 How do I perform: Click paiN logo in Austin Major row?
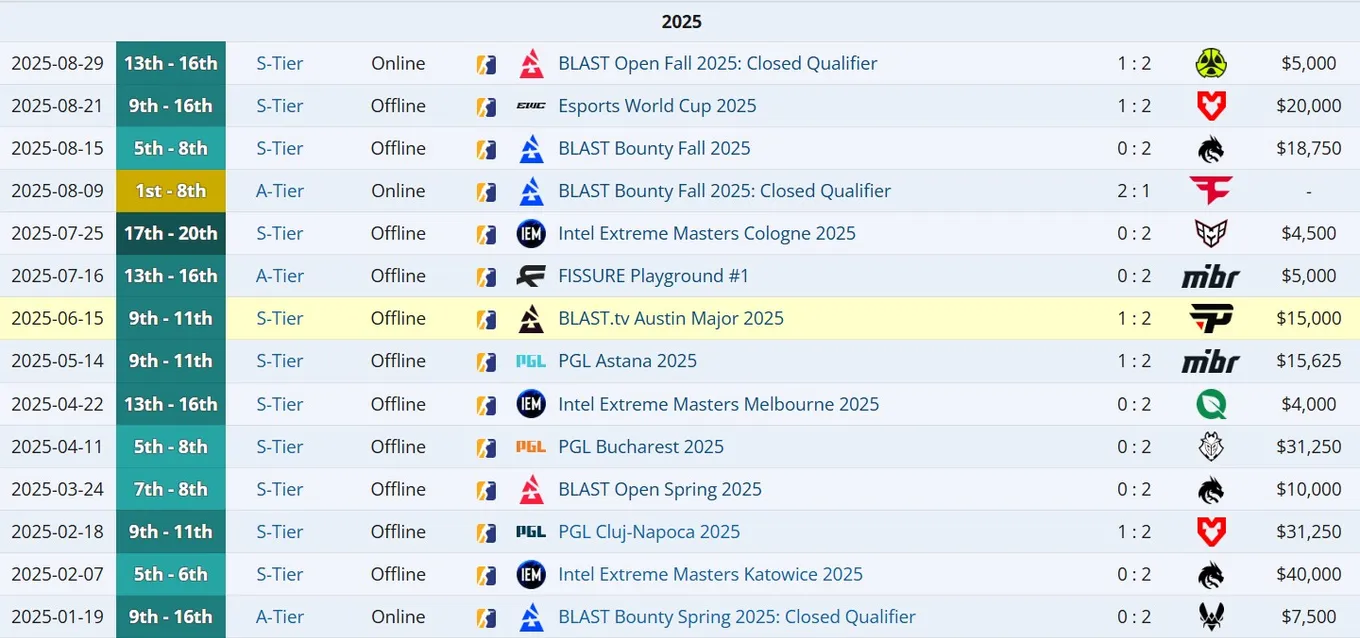coord(1211,318)
